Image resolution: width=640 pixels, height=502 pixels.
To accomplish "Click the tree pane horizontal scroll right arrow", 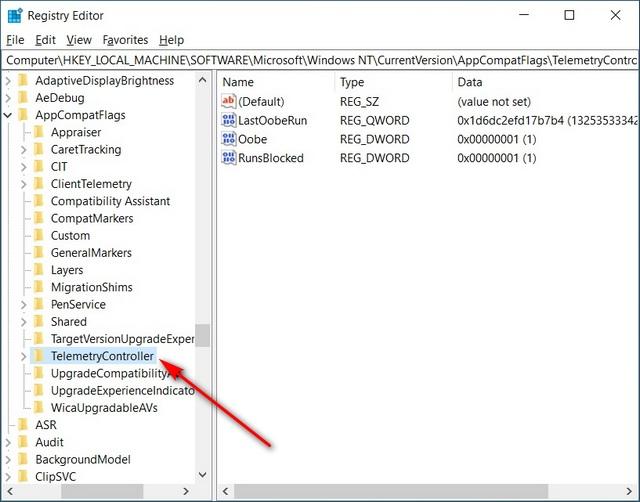I will (x=186, y=491).
